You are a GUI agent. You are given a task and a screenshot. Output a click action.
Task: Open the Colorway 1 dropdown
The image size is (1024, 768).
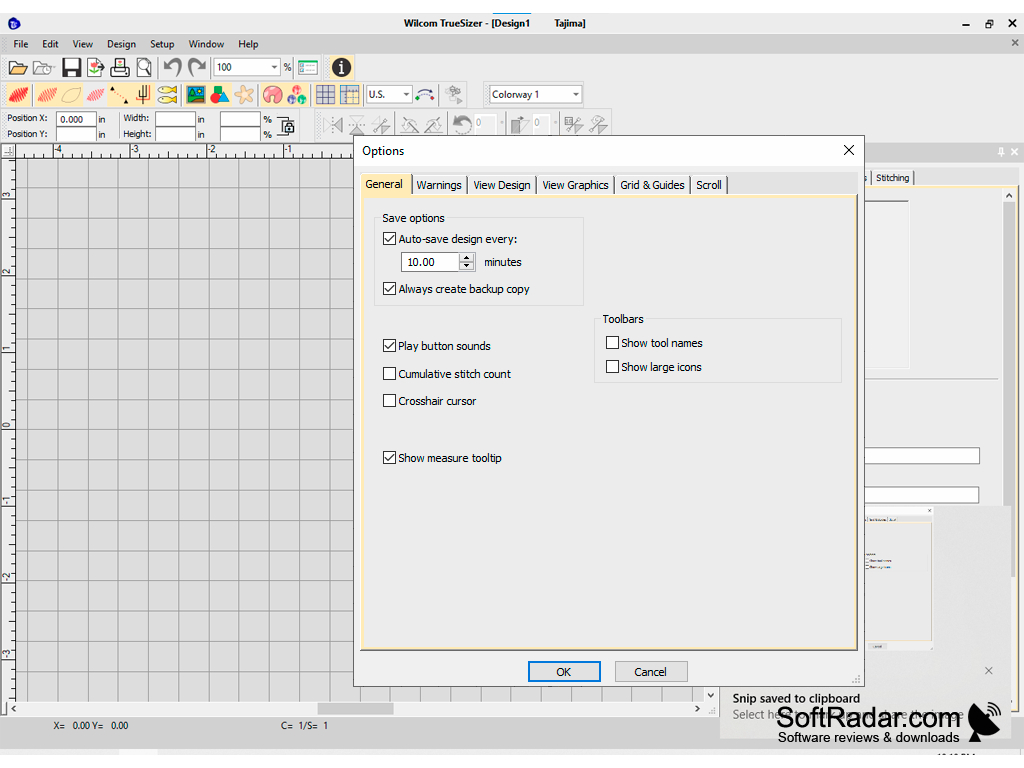click(x=575, y=95)
